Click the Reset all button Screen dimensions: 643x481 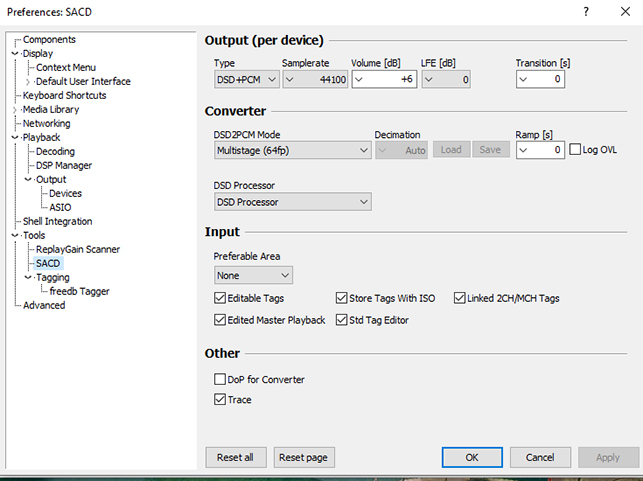[x=235, y=457]
